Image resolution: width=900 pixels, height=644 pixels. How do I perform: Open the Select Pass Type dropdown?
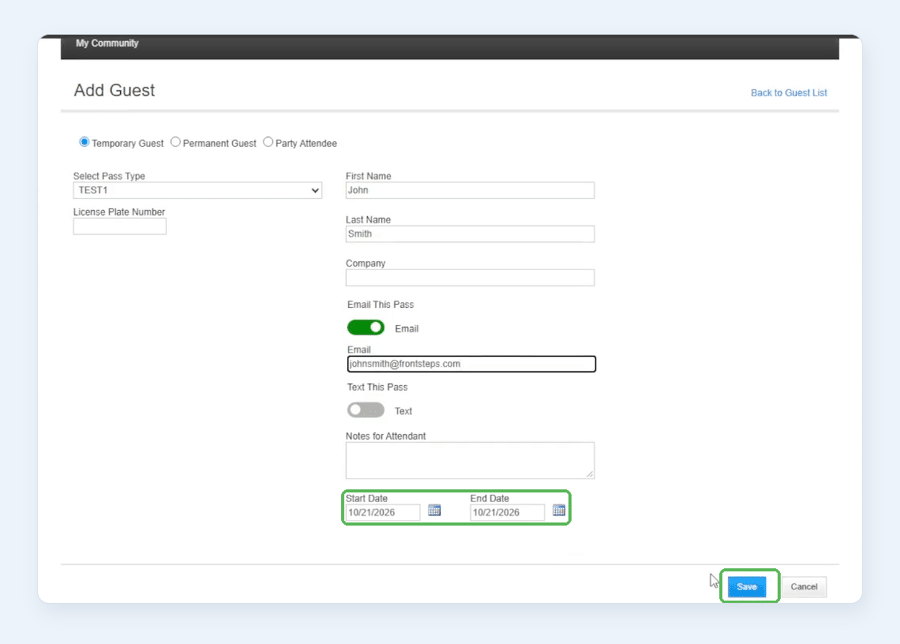click(197, 191)
